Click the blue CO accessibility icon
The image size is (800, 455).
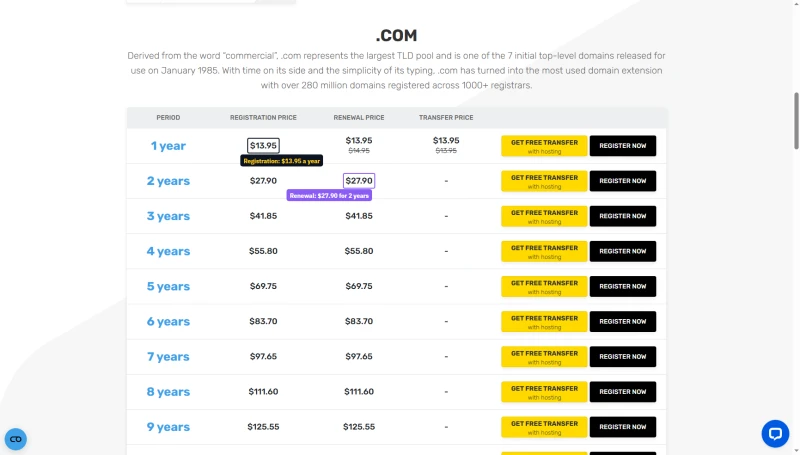[16, 439]
